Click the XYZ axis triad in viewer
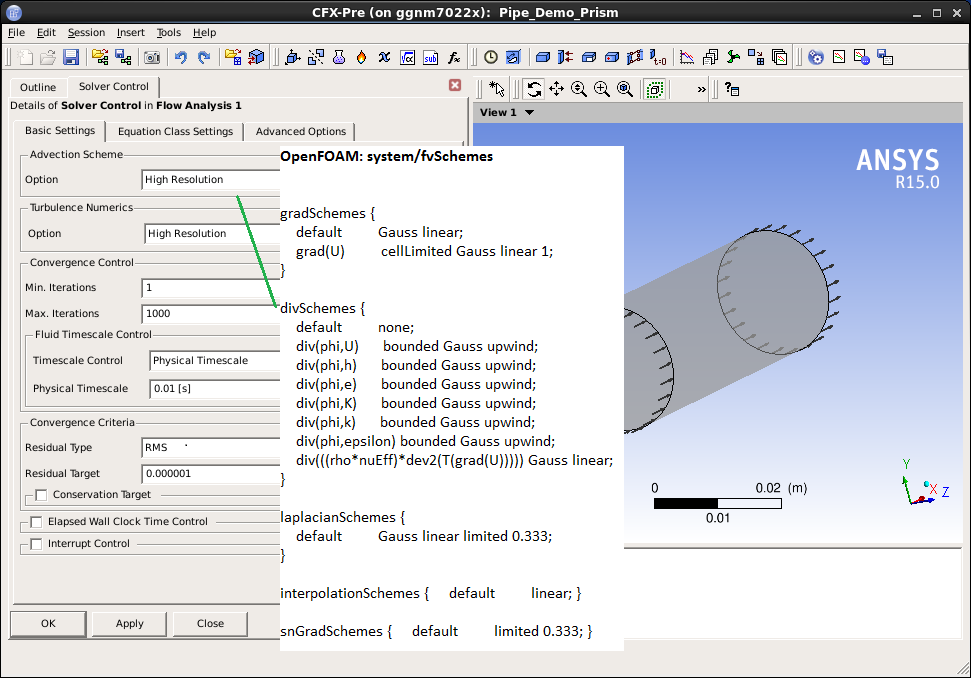The image size is (971, 678). [924, 483]
